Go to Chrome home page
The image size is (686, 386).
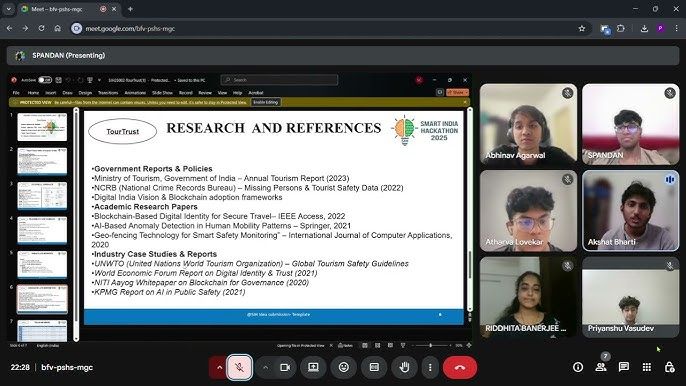click(x=57, y=28)
